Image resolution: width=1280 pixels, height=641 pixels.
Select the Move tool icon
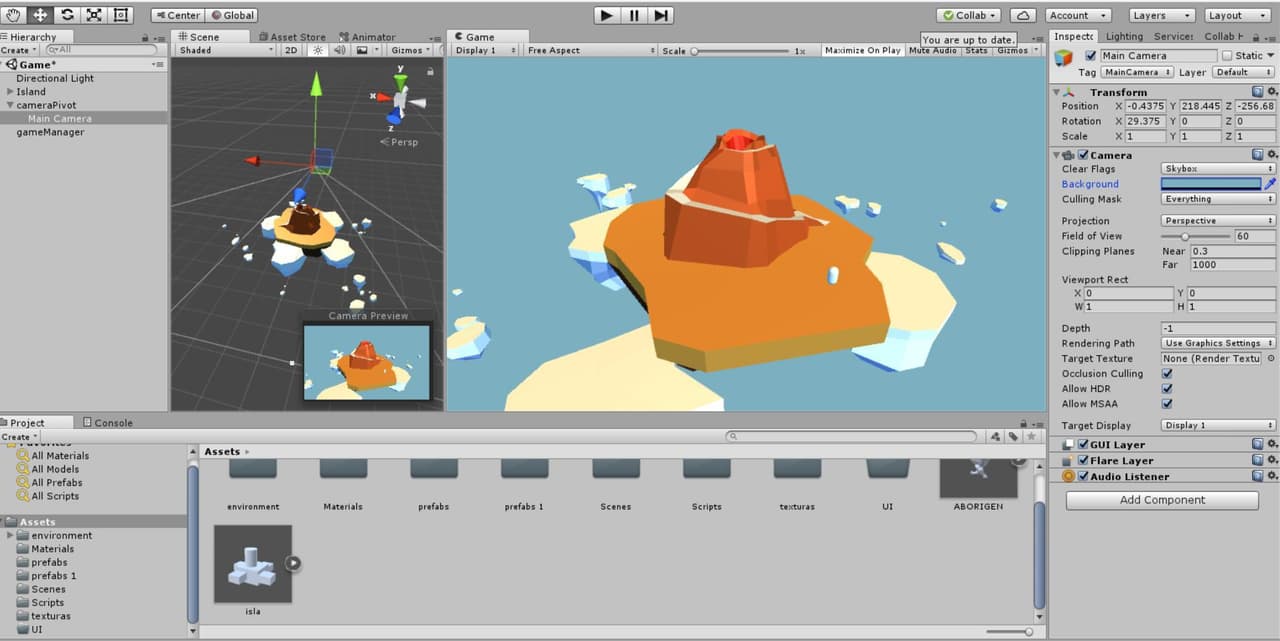(41, 15)
